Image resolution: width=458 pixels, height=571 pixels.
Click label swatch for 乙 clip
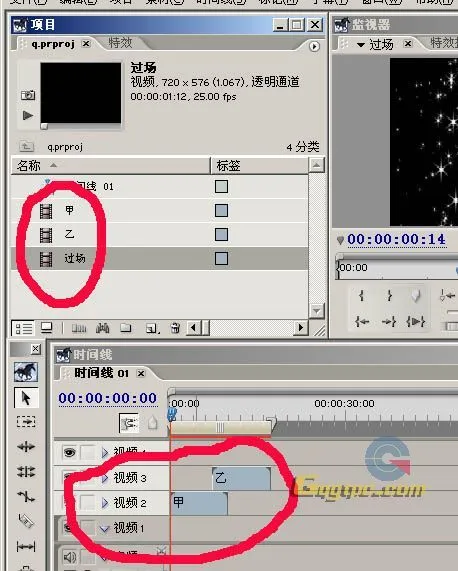point(221,235)
